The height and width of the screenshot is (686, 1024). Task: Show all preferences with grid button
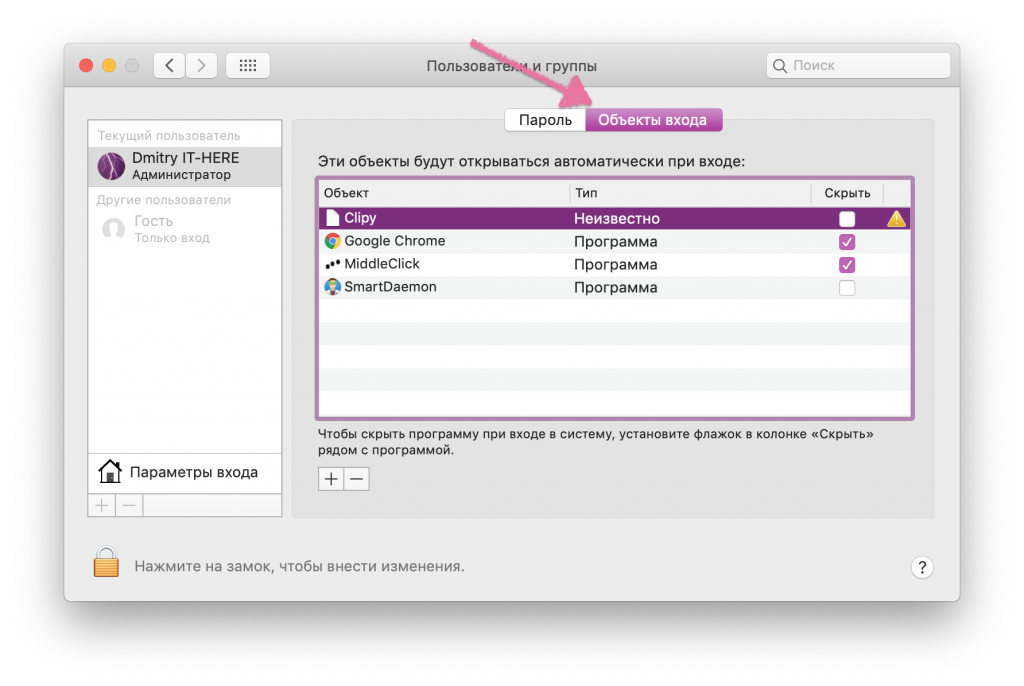click(x=248, y=65)
